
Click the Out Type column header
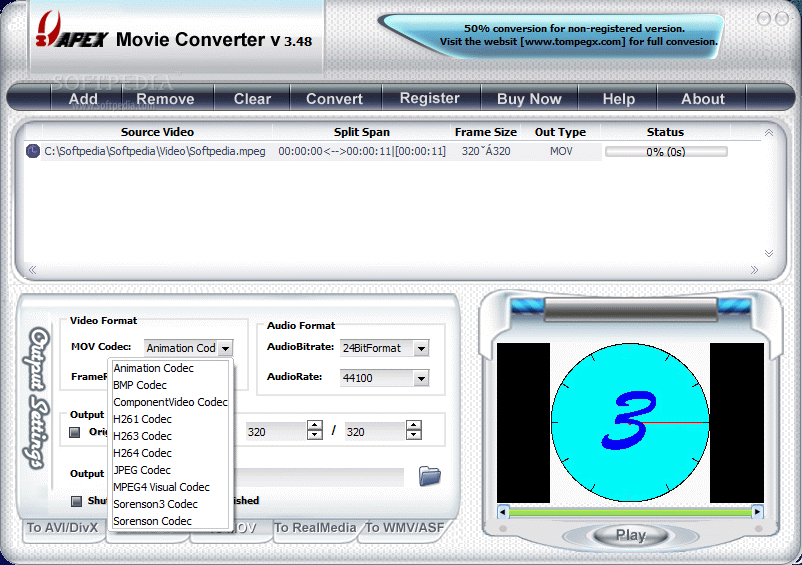click(x=560, y=132)
